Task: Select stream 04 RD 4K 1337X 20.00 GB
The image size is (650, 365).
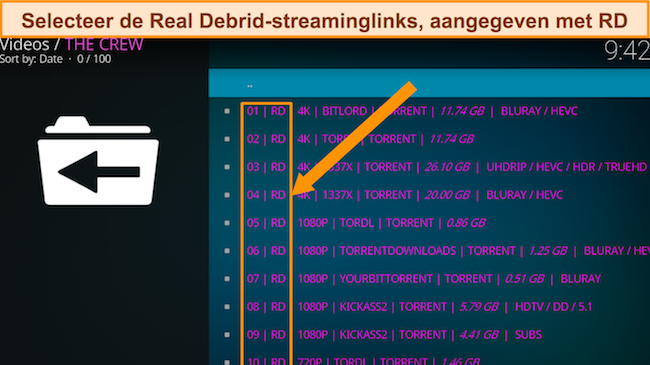Action: [429, 195]
